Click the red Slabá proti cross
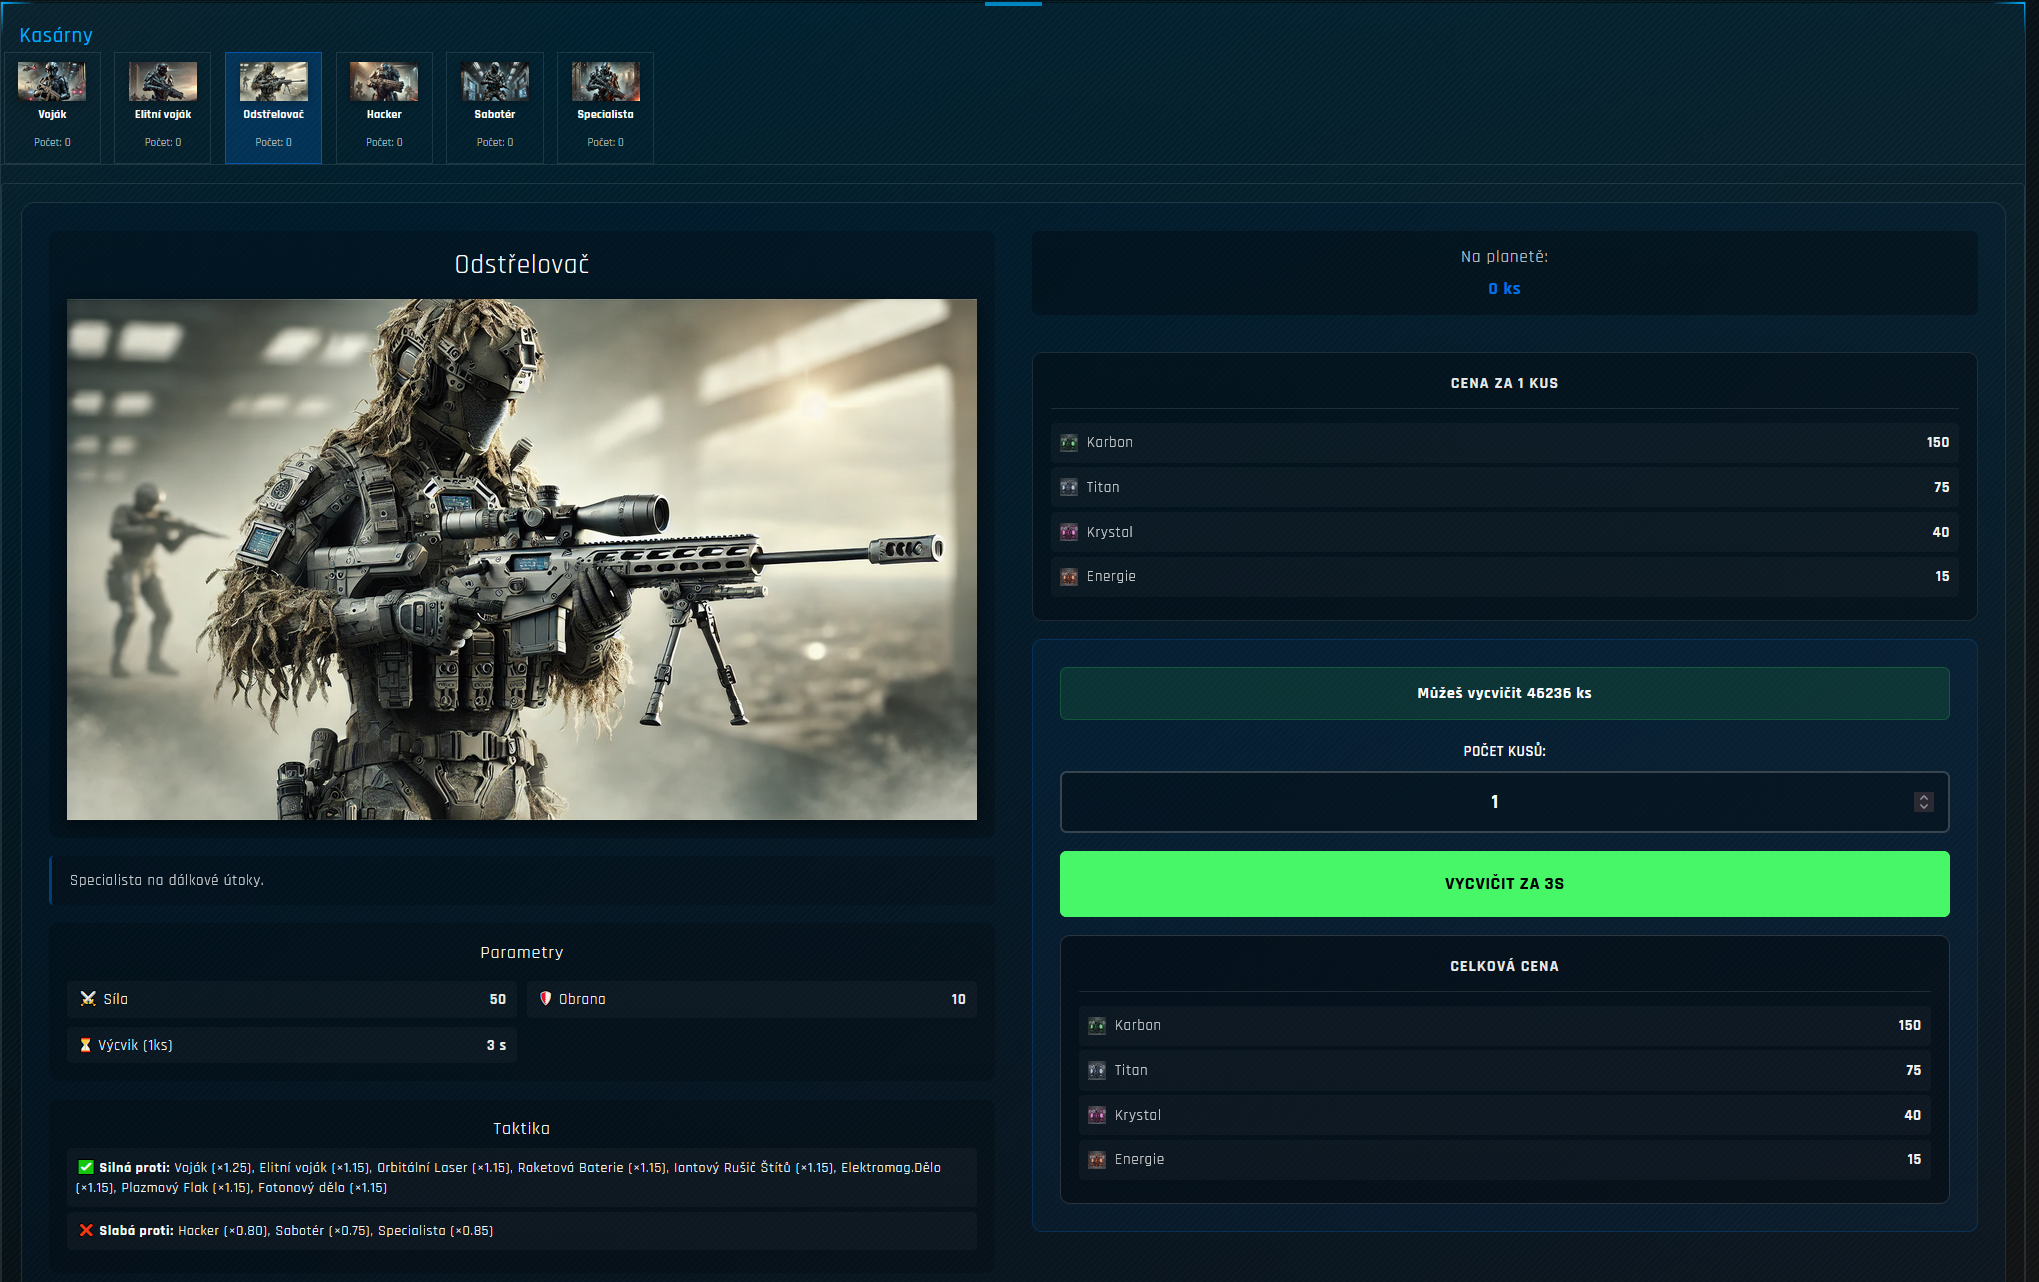The width and height of the screenshot is (2039, 1282). tap(86, 1231)
